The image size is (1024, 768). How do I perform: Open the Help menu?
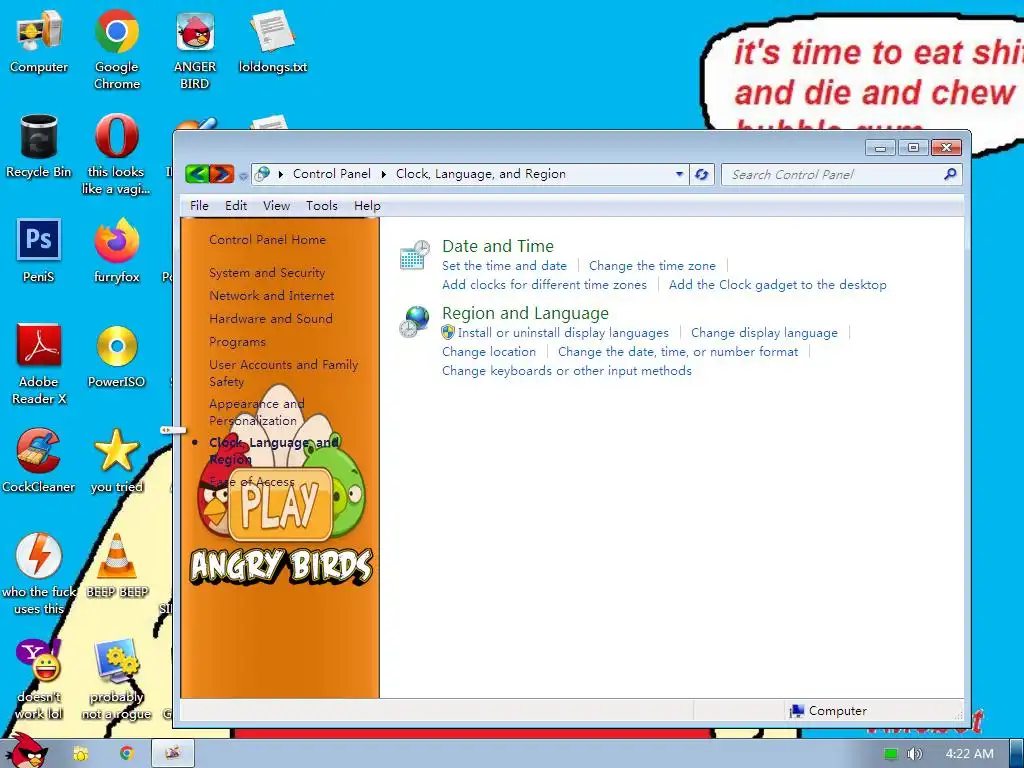[367, 206]
